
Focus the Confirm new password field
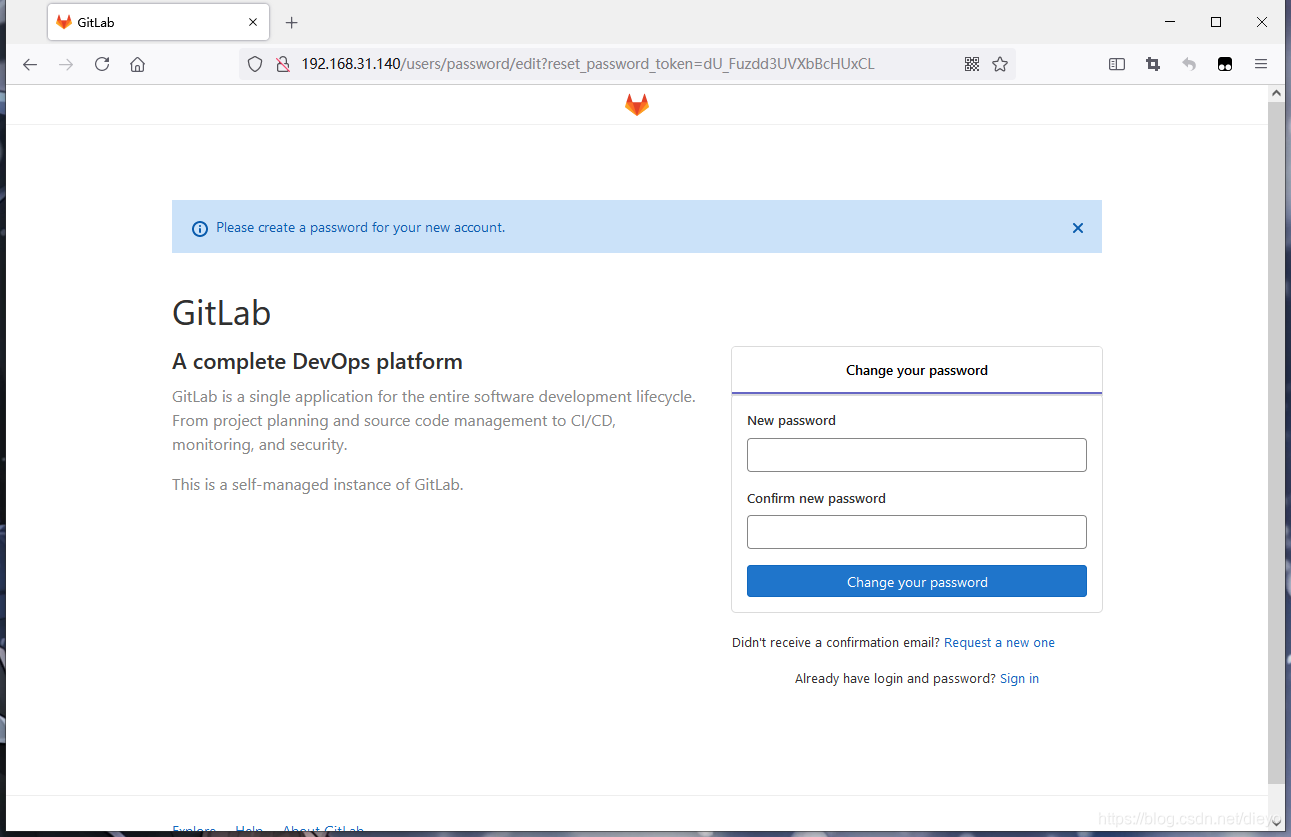coord(917,532)
